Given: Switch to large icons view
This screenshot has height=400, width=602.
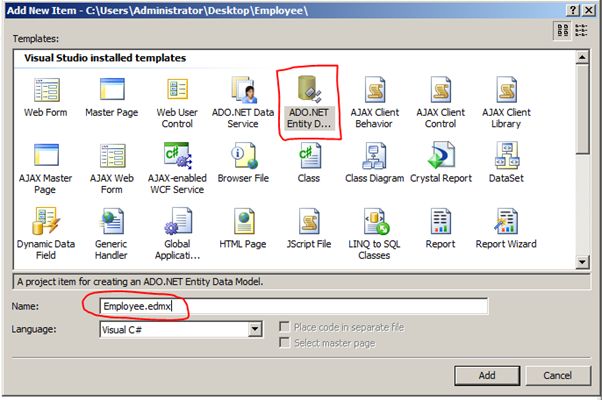Looking at the screenshot, I should 563,30.
